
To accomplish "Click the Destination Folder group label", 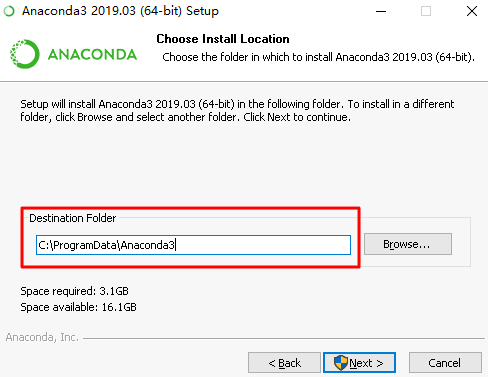I will [x=73, y=218].
